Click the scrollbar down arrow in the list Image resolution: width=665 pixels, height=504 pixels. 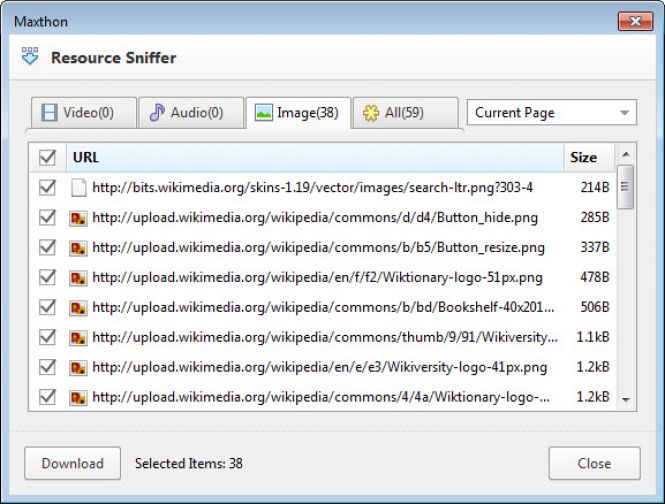(626, 400)
